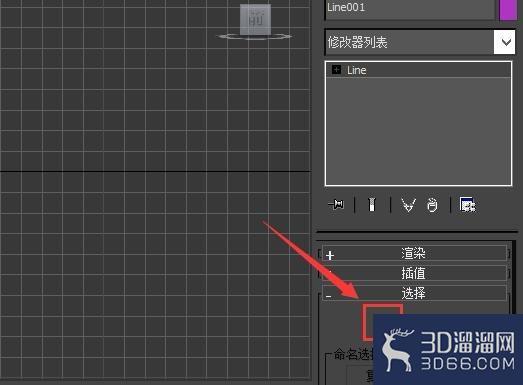Click the purple object color swatch

pos(508,9)
